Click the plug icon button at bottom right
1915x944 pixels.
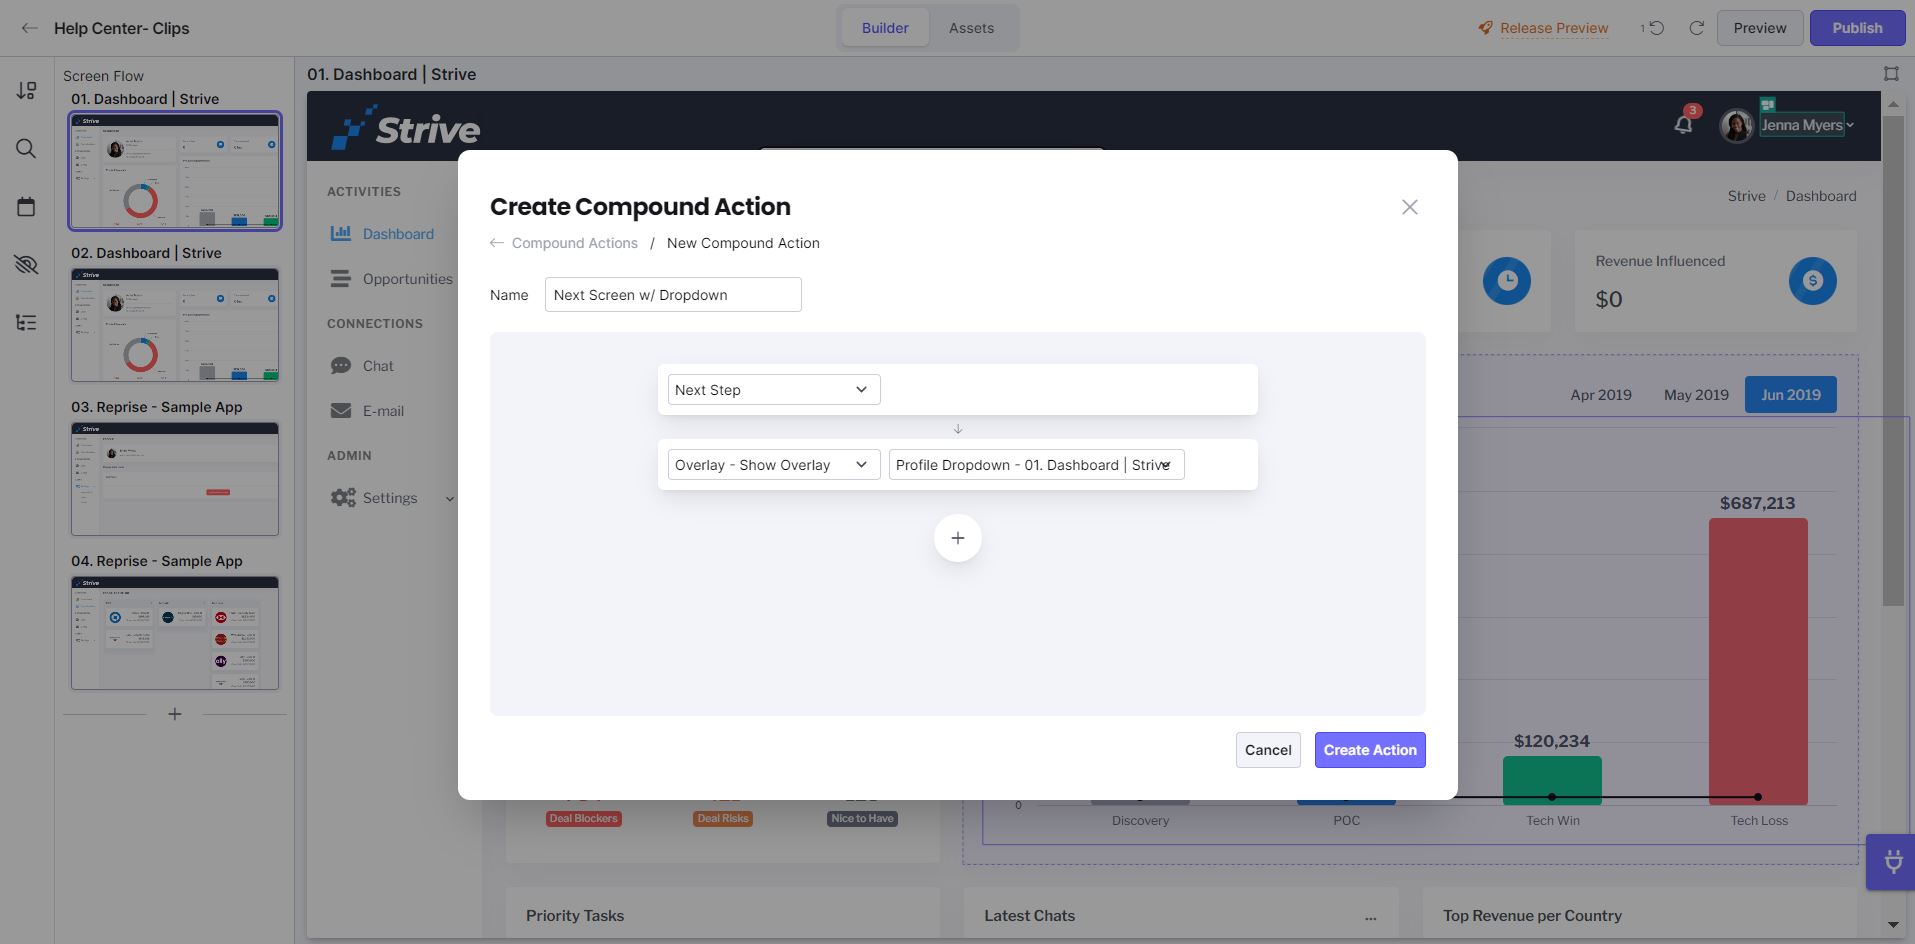[x=1892, y=861]
